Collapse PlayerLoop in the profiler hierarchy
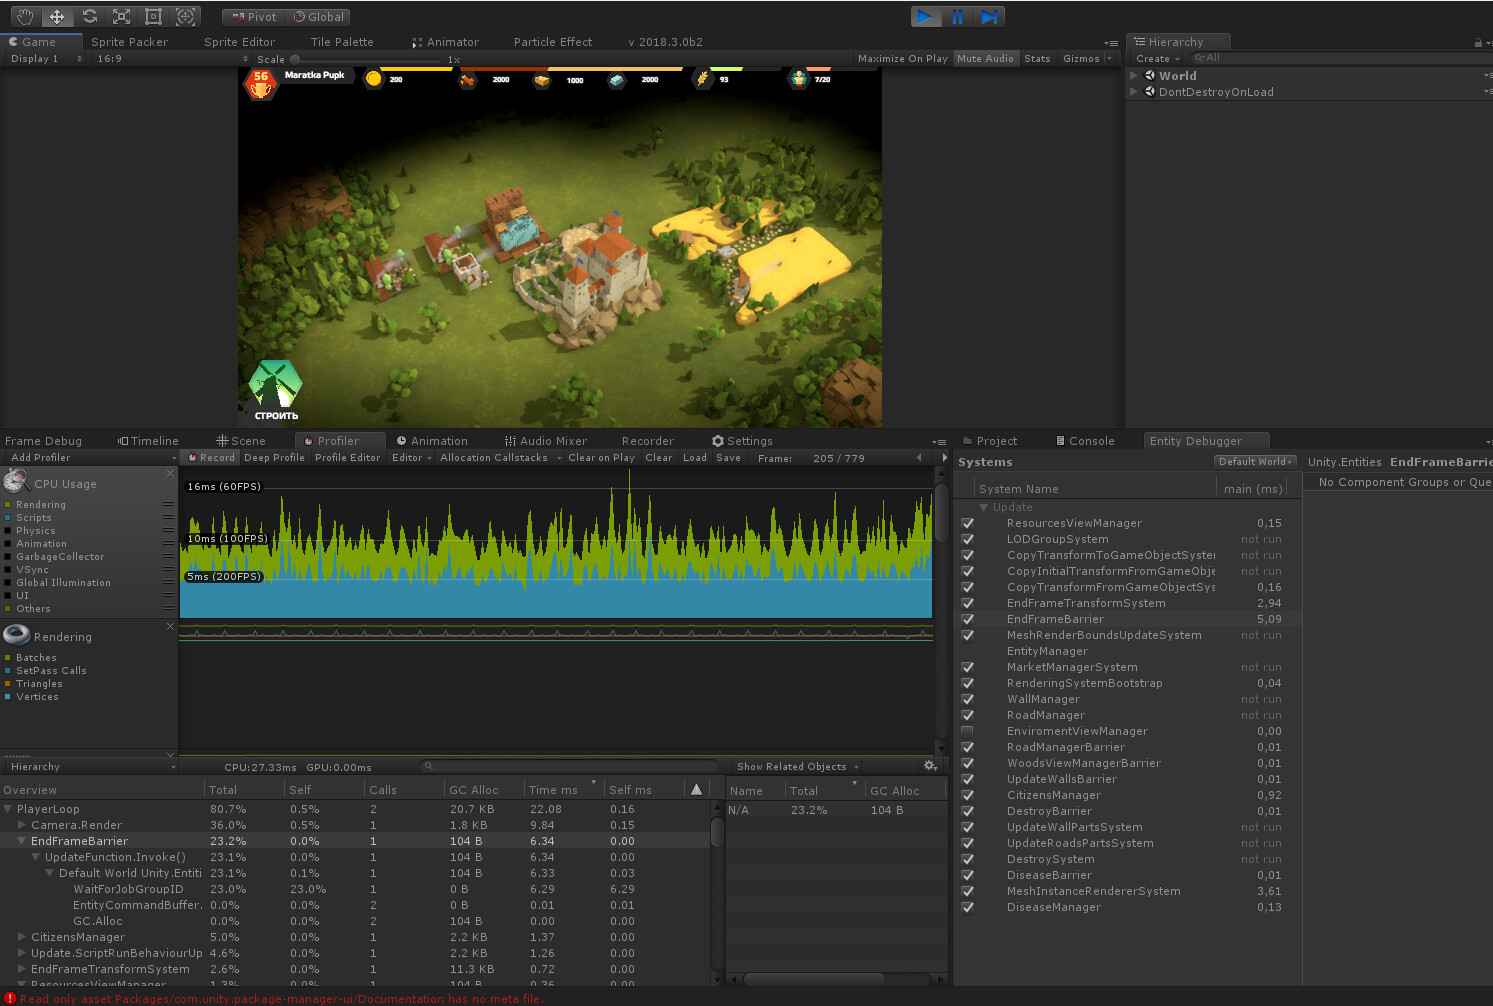This screenshot has width=1493, height=1006. pyautogui.click(x=8, y=808)
